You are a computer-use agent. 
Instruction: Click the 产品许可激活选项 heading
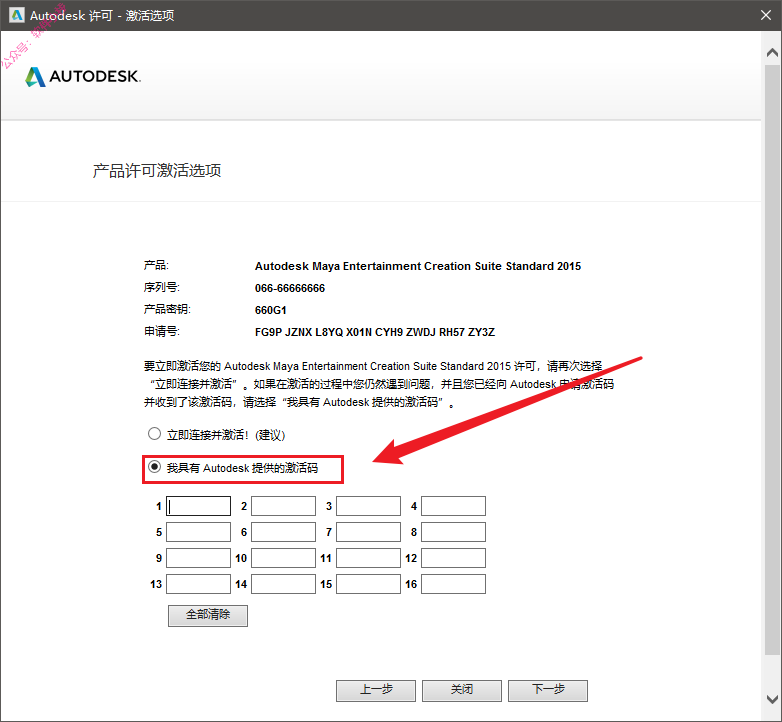point(157,171)
